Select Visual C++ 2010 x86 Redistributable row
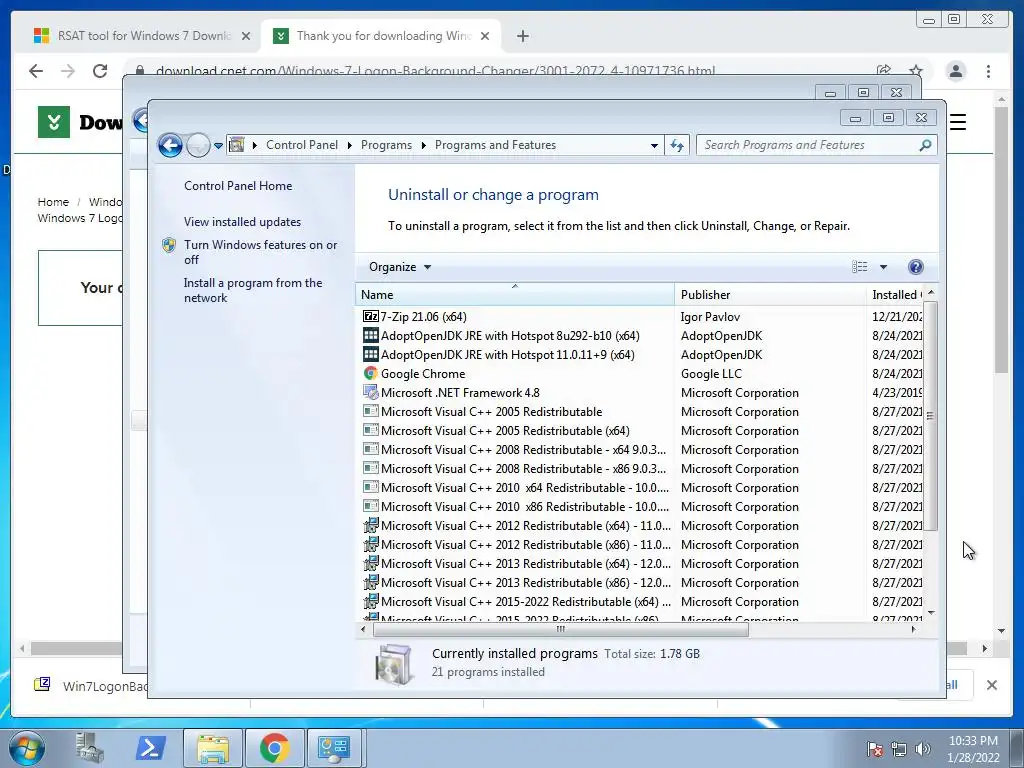The width and height of the screenshot is (1024, 768). [x=641, y=506]
